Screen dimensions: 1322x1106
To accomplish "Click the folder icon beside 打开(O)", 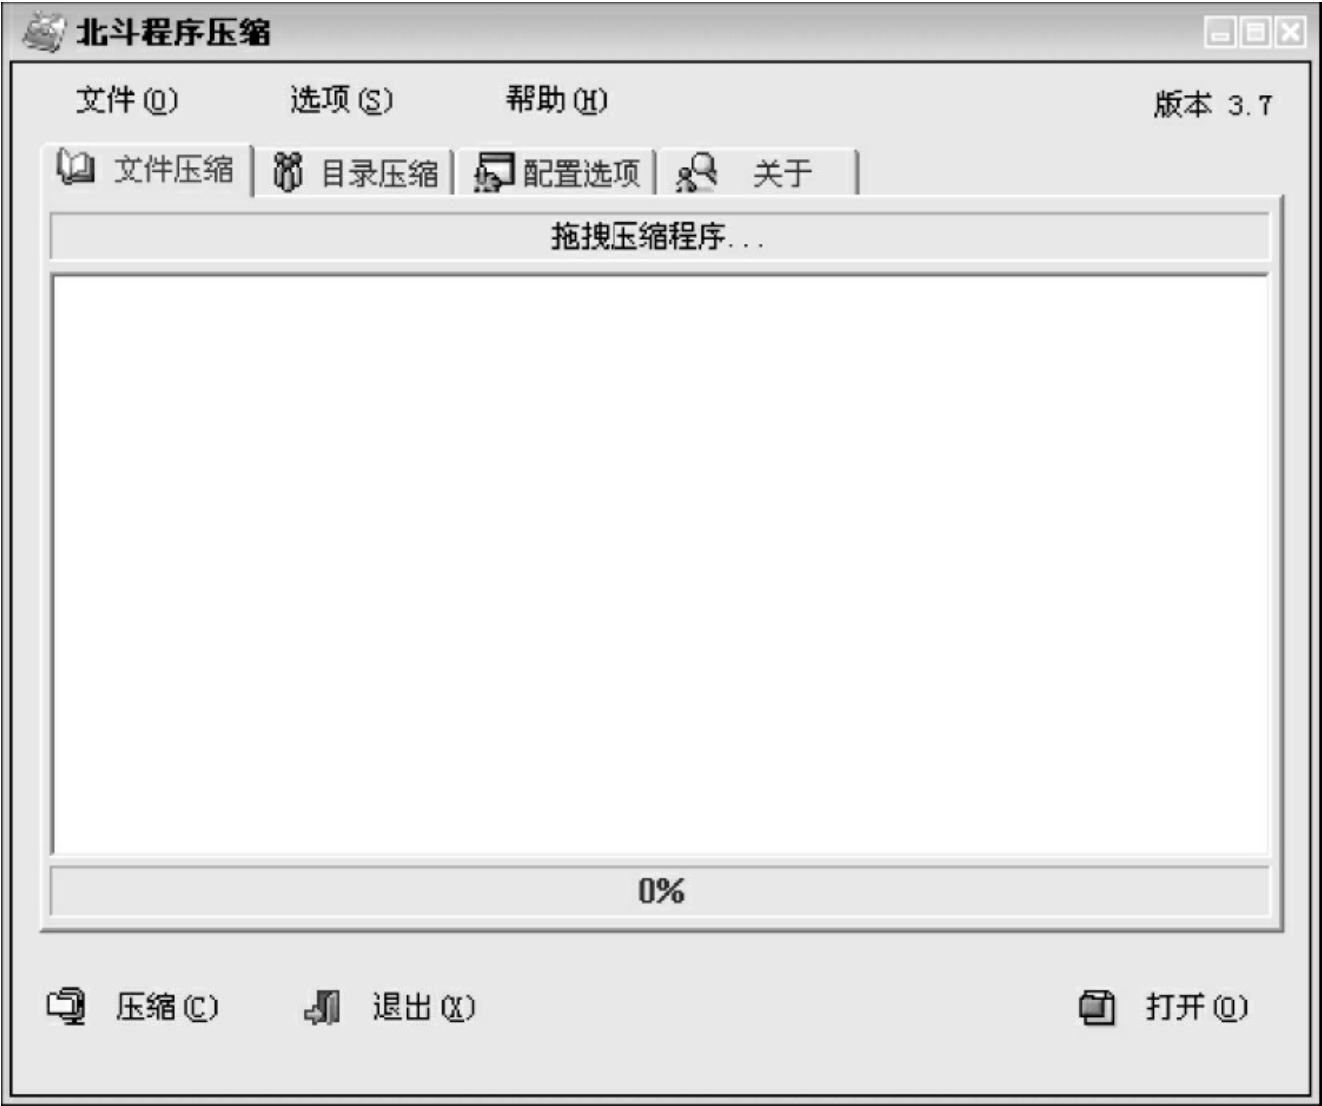I will click(1097, 1006).
